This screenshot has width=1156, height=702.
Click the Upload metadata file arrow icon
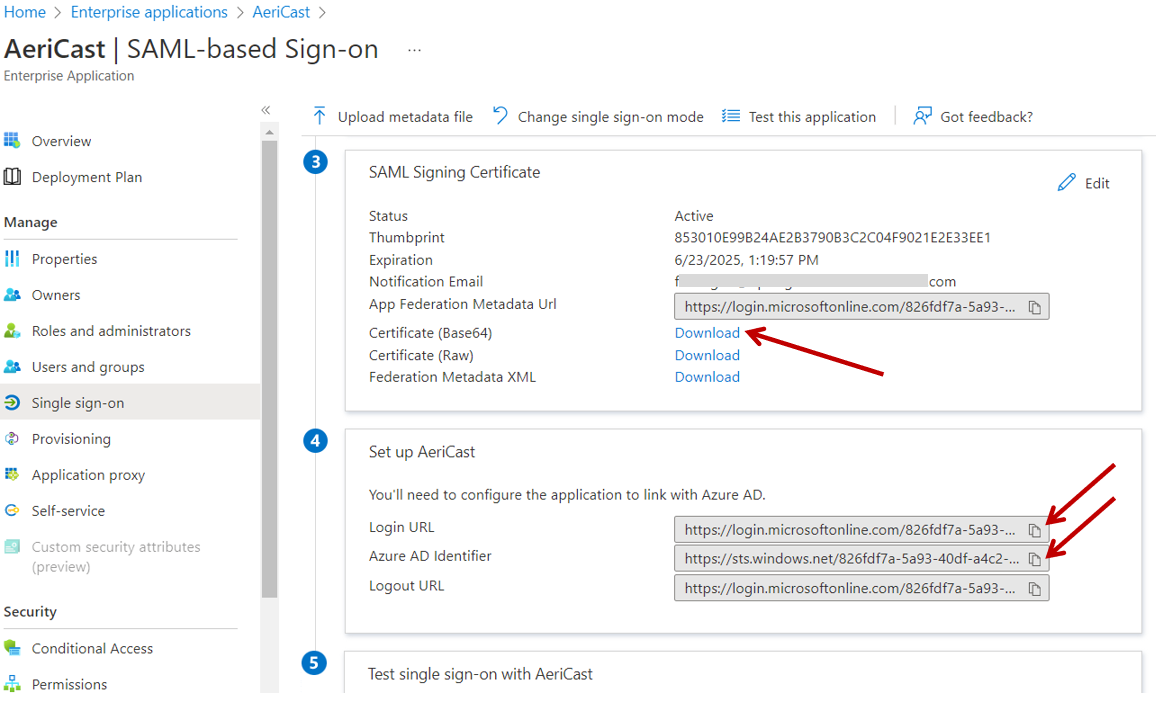click(x=319, y=116)
